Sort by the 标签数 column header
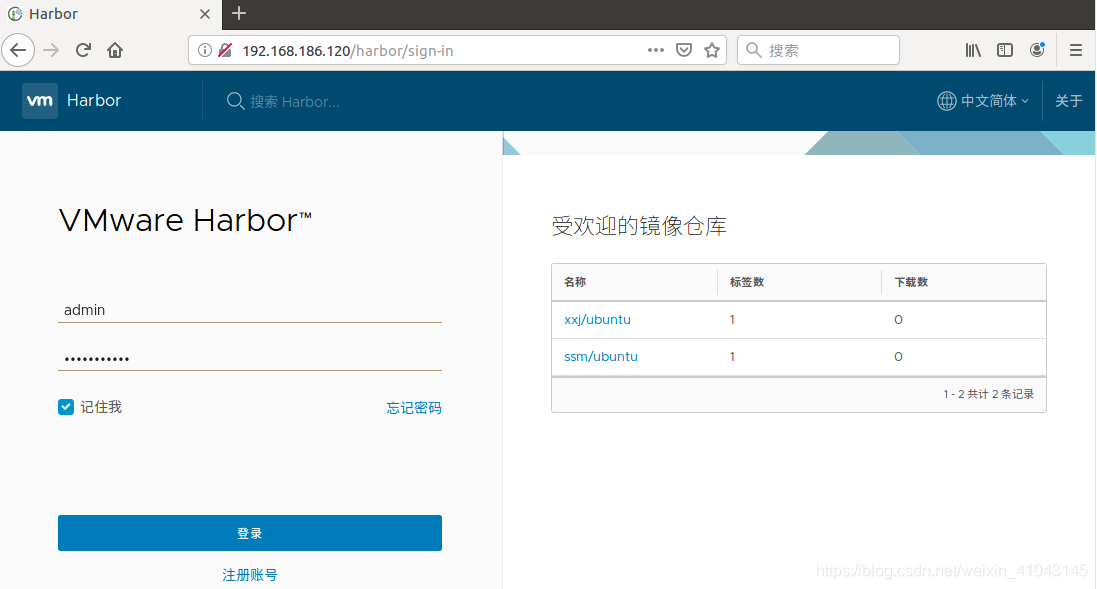 (746, 282)
